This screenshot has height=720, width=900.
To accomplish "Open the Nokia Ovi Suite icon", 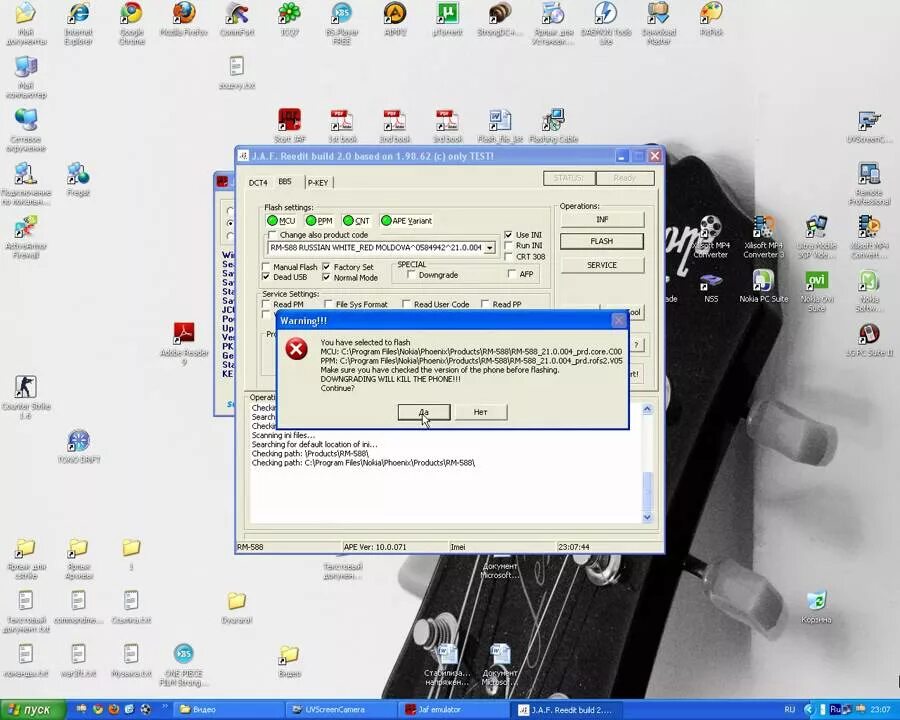I will click(x=816, y=291).
